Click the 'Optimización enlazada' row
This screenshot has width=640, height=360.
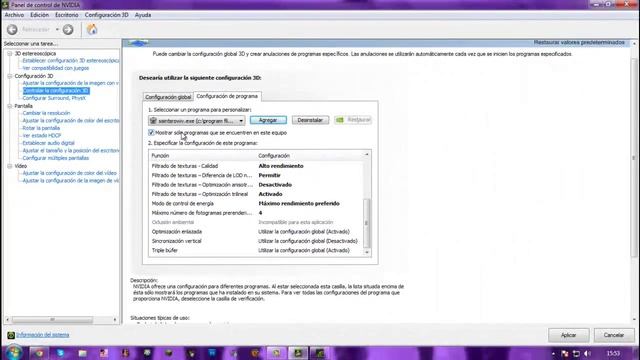click(x=256, y=232)
